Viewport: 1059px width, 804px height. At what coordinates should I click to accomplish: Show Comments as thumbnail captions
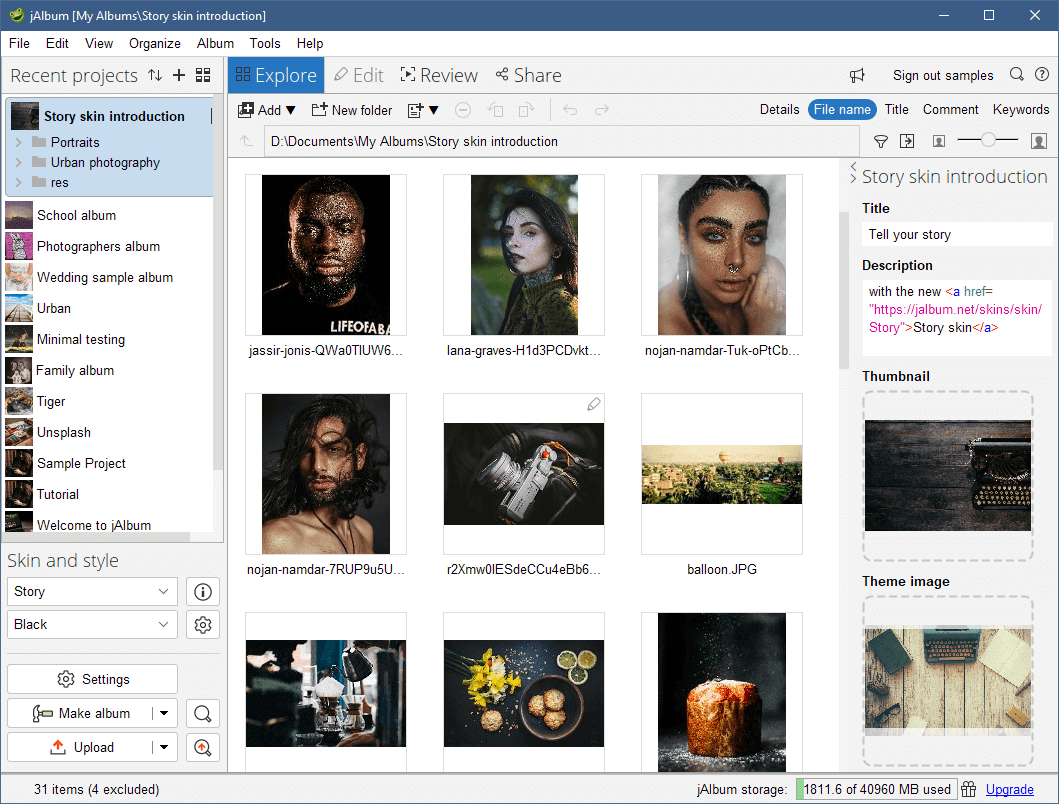pyautogui.click(x=950, y=109)
